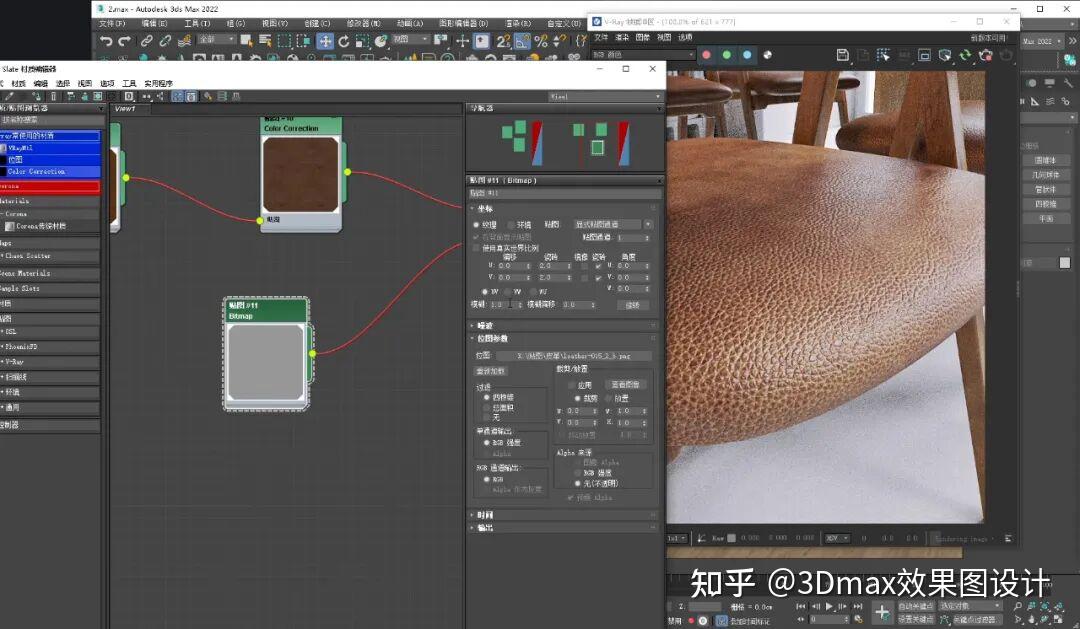Click the wrench Utilities tab icon
The height and width of the screenshot is (629, 1080).
click(1067, 83)
